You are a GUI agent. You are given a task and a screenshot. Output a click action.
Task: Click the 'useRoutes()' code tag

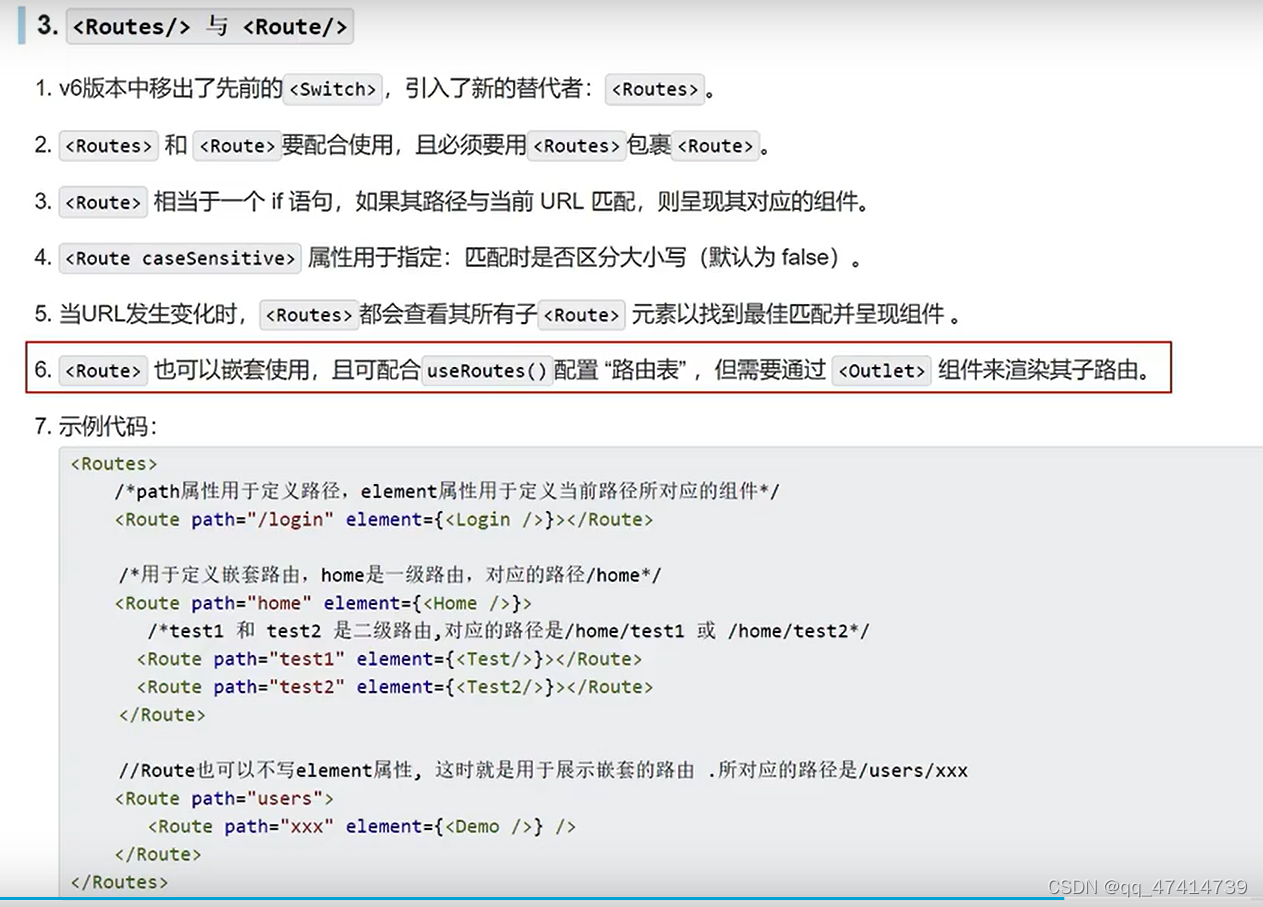coord(487,371)
